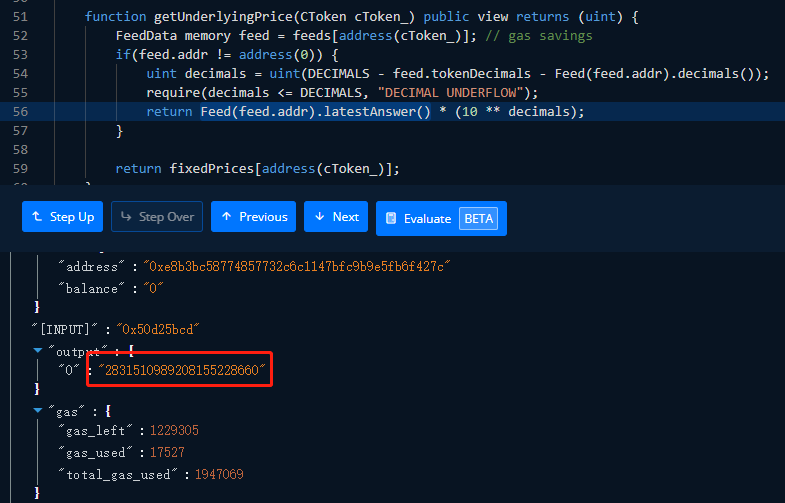Select total_gas_used value 1947069

(219, 474)
